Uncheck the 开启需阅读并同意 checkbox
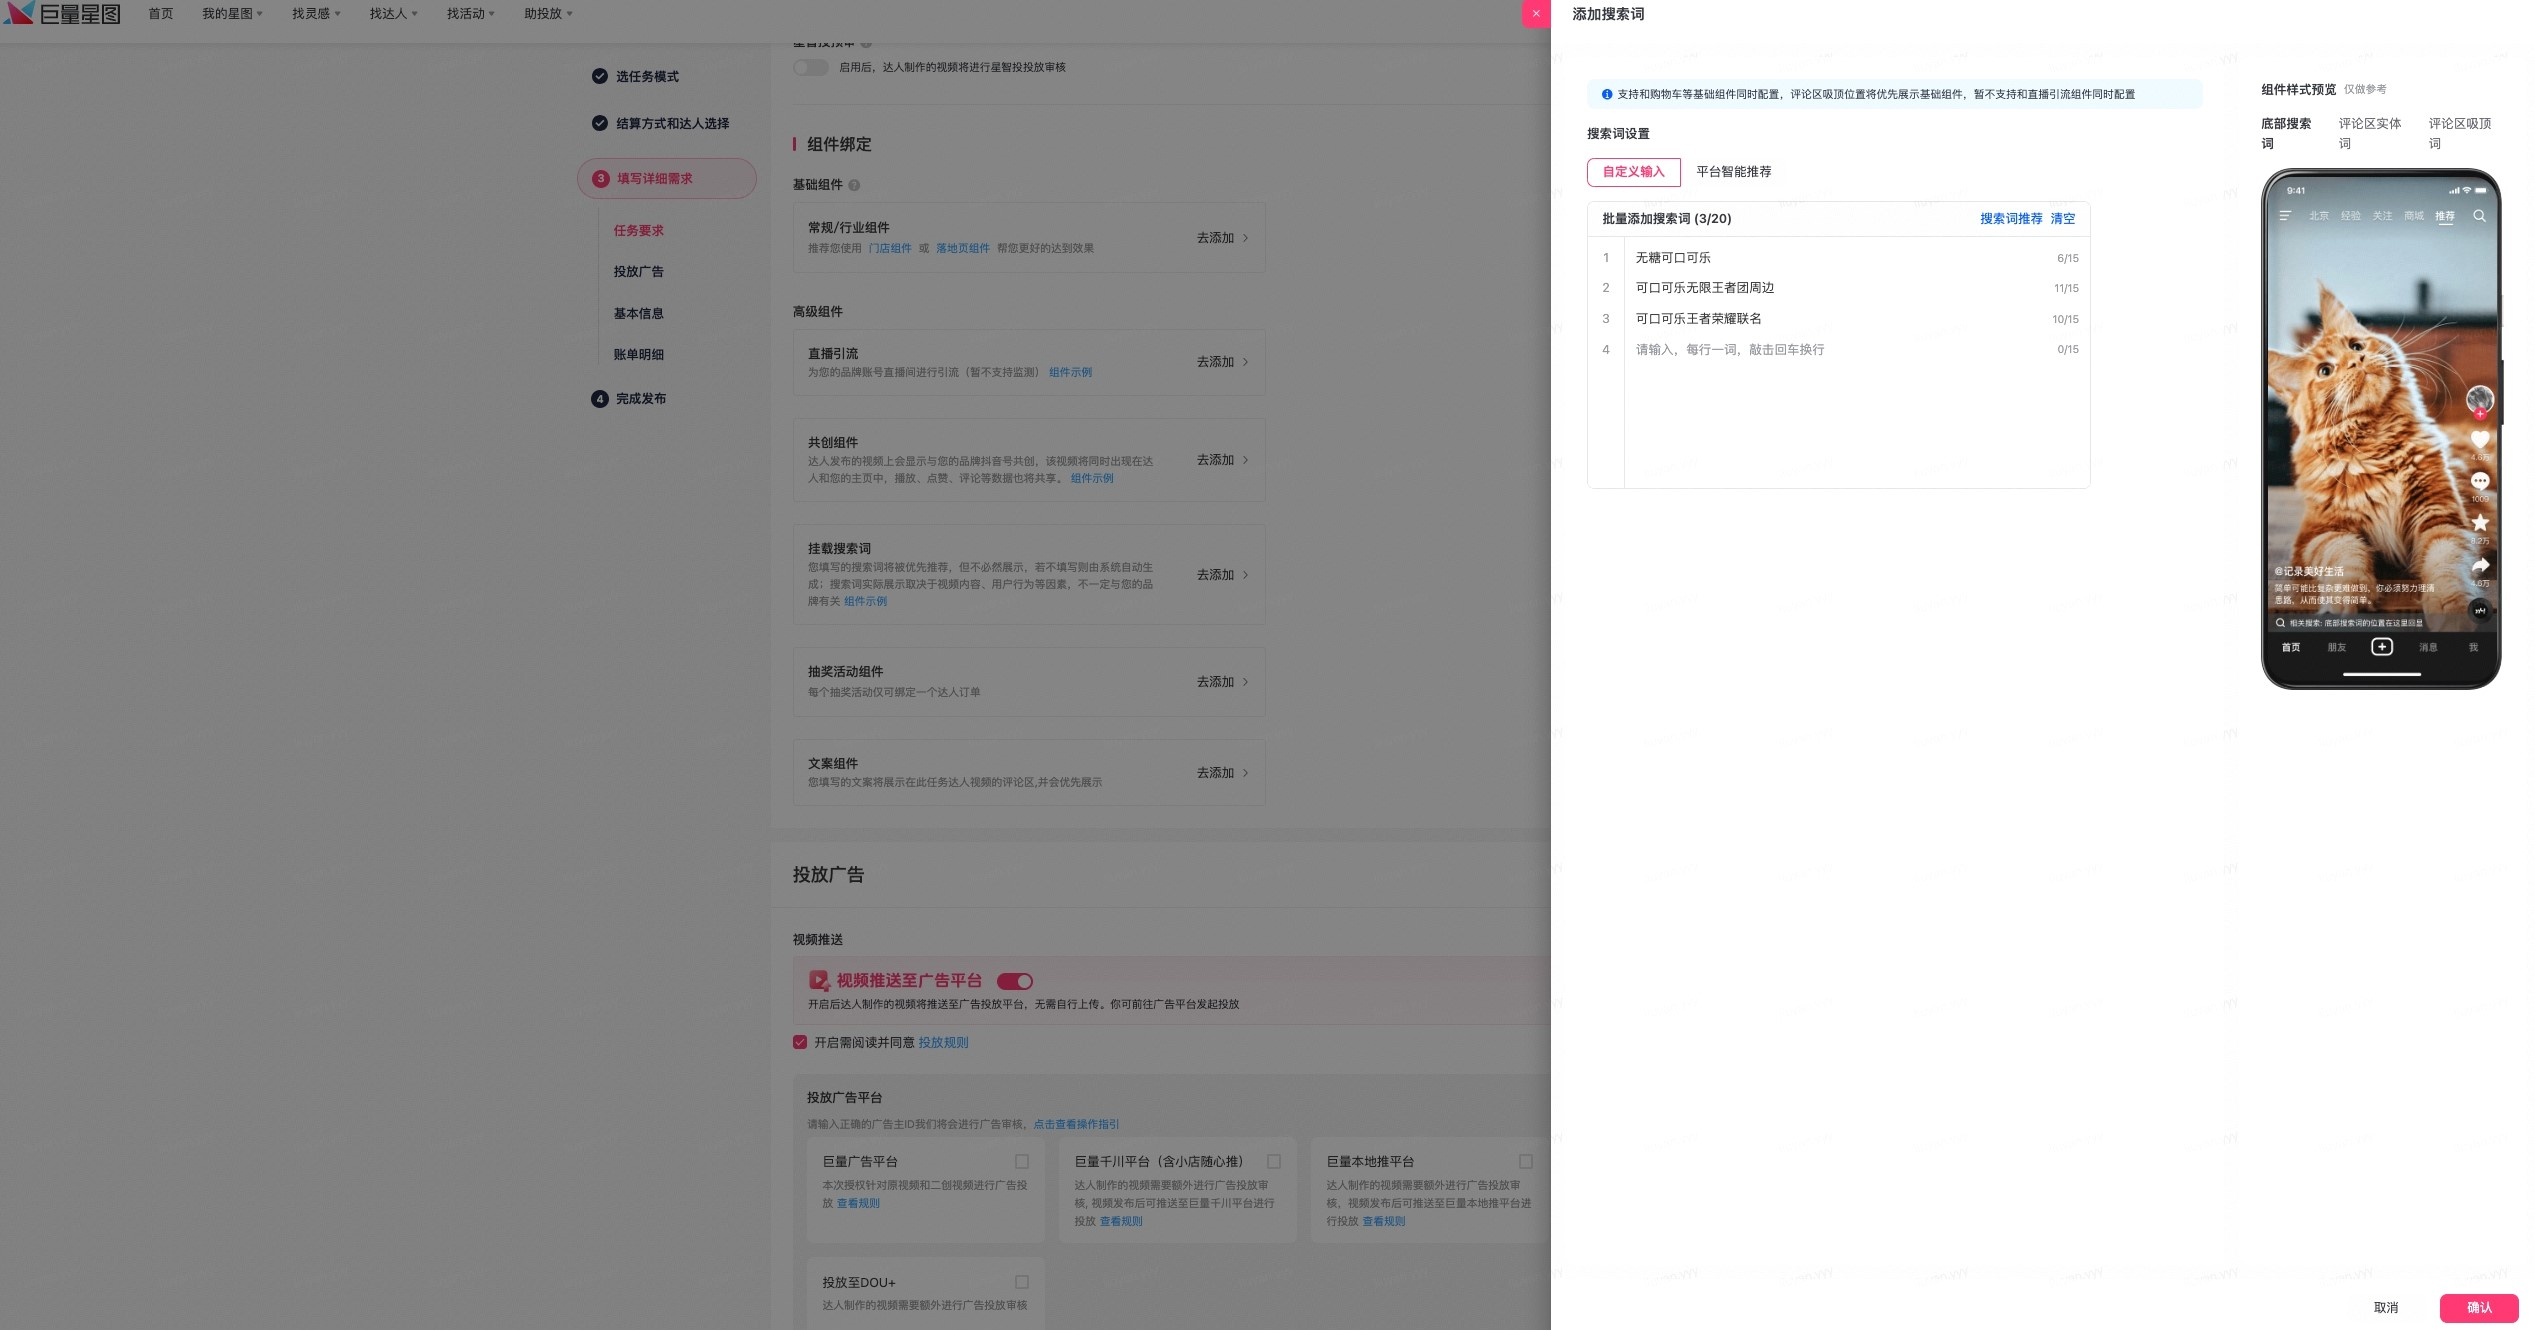Image resolution: width=2535 pixels, height=1330 pixels. pos(800,1042)
